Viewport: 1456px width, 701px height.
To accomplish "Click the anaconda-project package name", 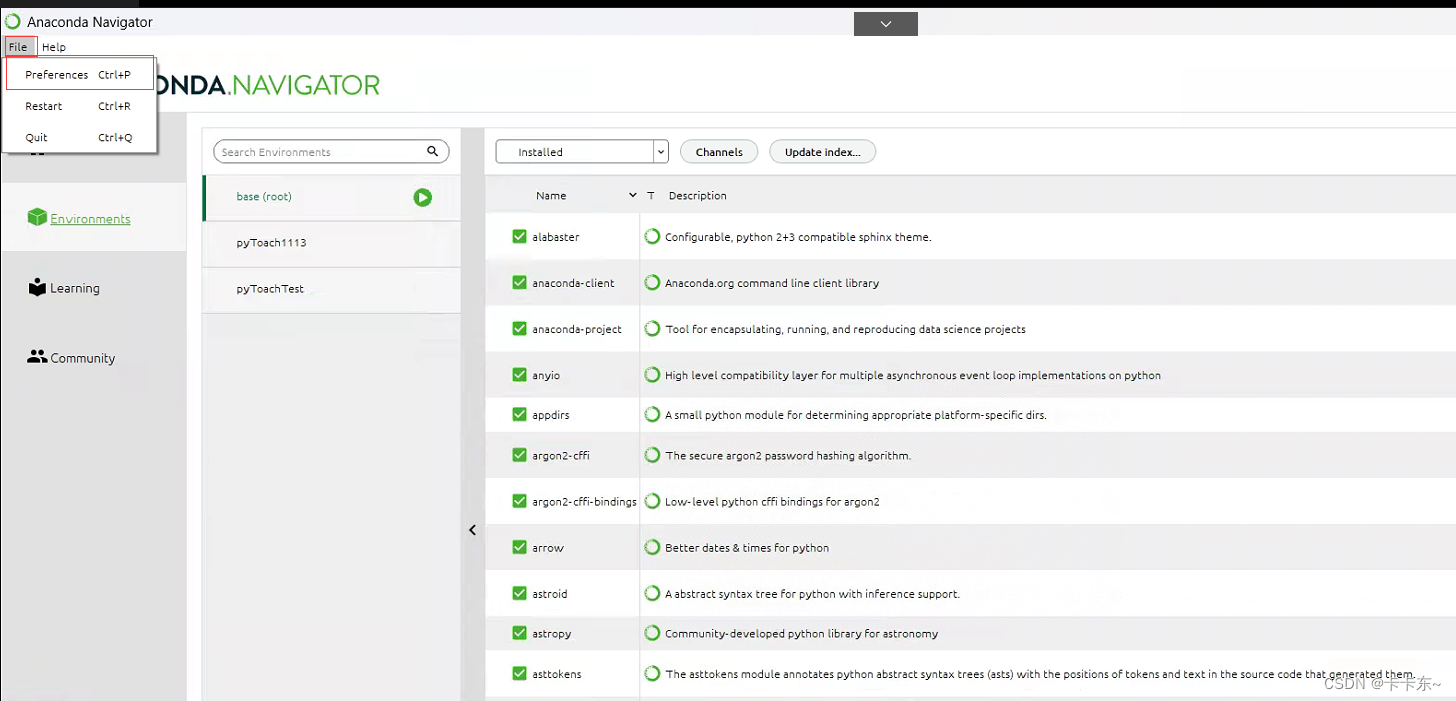I will coord(577,329).
